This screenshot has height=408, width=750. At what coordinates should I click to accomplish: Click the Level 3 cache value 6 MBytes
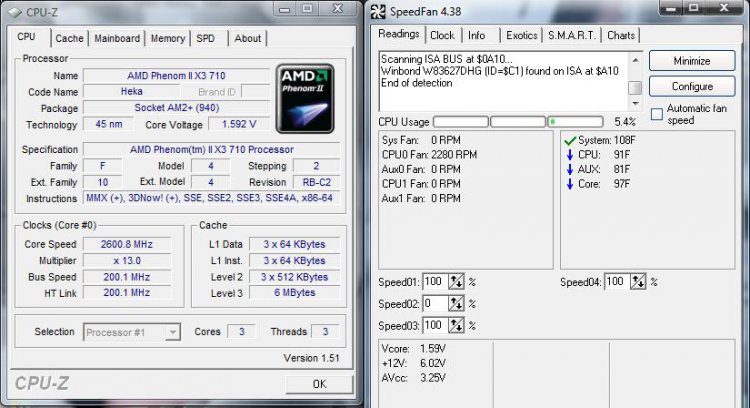coord(295,293)
